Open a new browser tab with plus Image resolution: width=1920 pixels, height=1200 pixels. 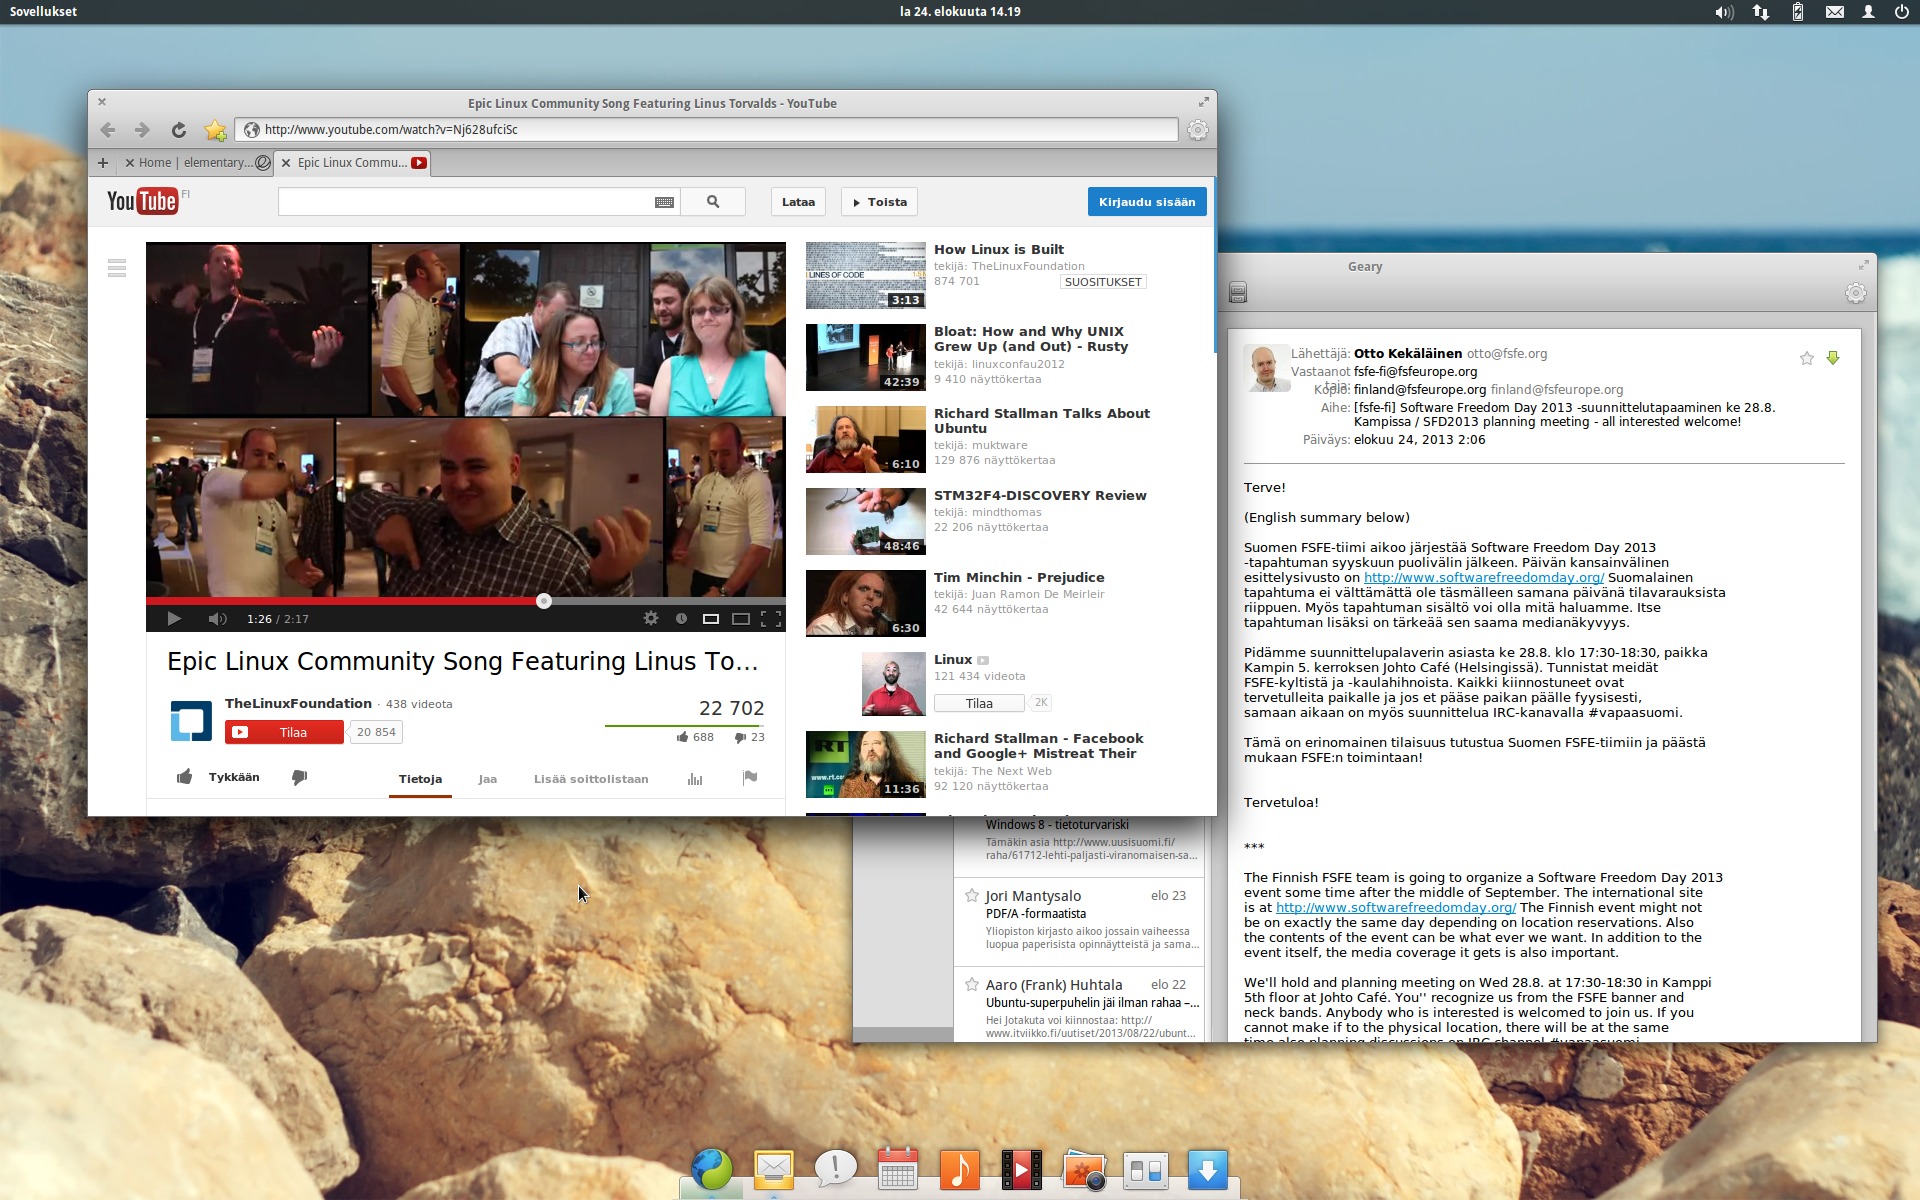pos(102,163)
